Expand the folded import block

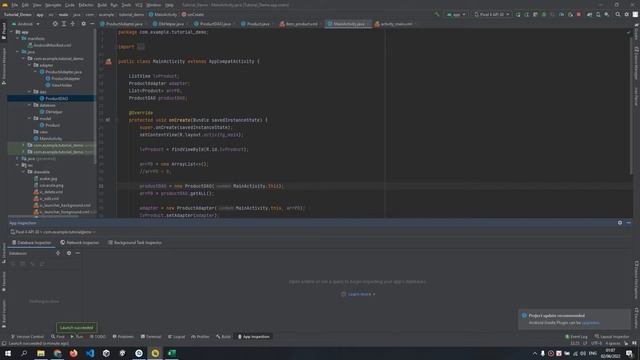click(140, 47)
